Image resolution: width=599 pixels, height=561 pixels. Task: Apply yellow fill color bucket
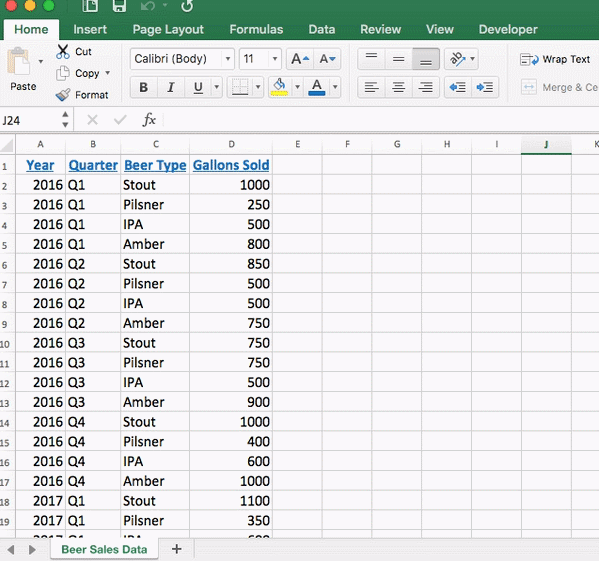tap(280, 87)
